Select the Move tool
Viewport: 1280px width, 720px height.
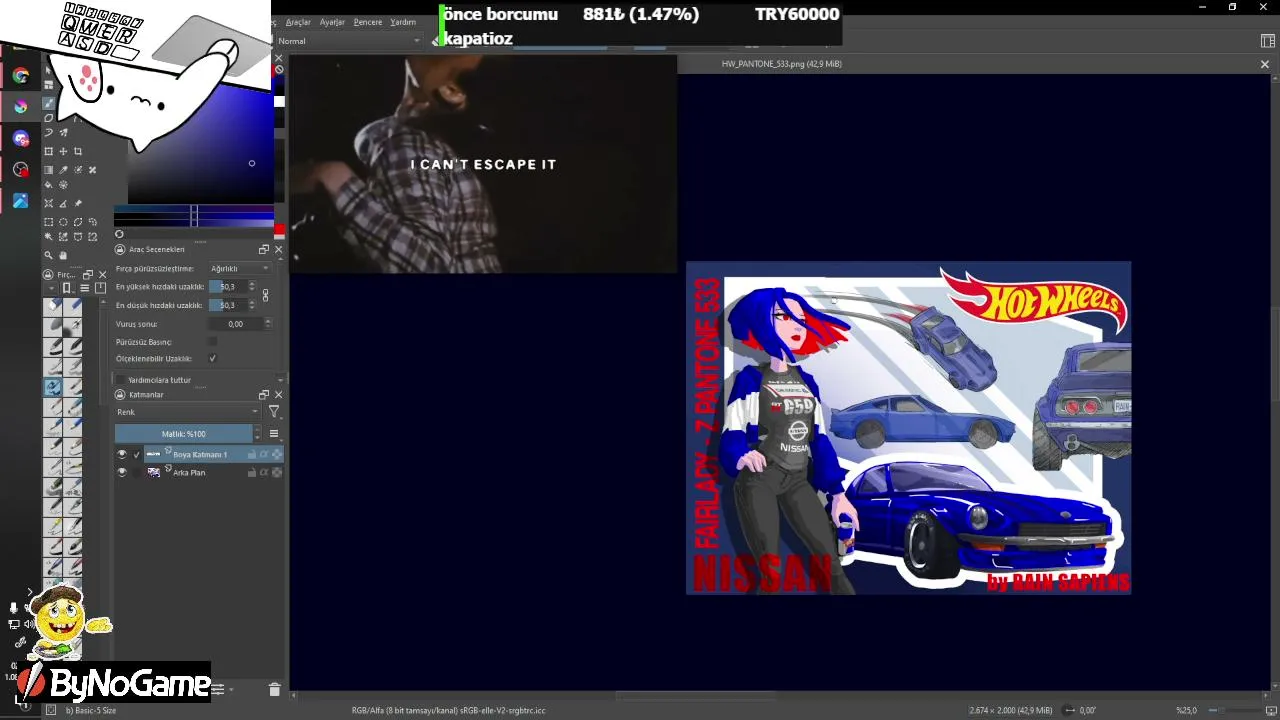63,151
